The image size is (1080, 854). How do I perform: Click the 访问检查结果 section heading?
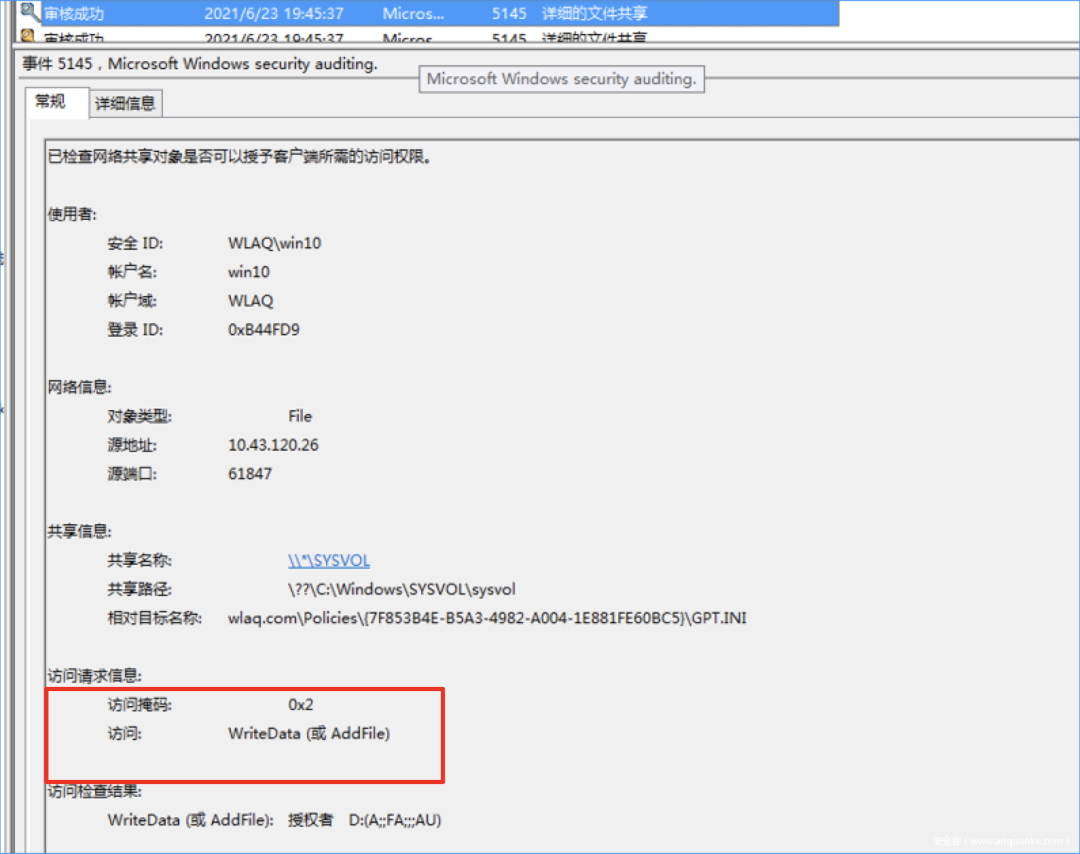(x=94, y=791)
